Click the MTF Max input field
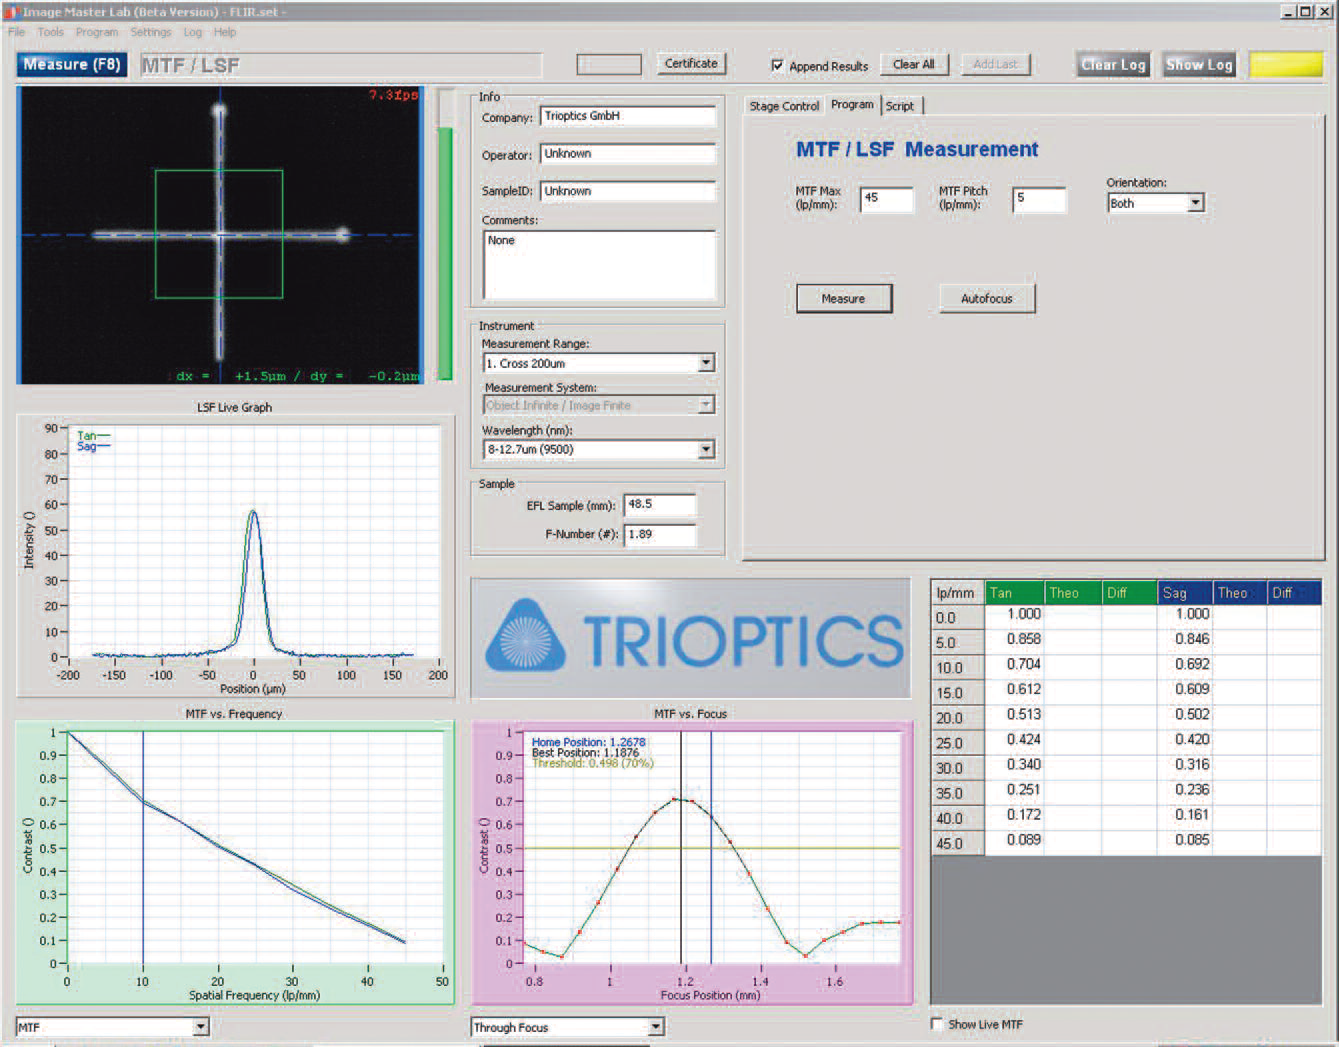Screen dimensions: 1339x1047 point(886,199)
